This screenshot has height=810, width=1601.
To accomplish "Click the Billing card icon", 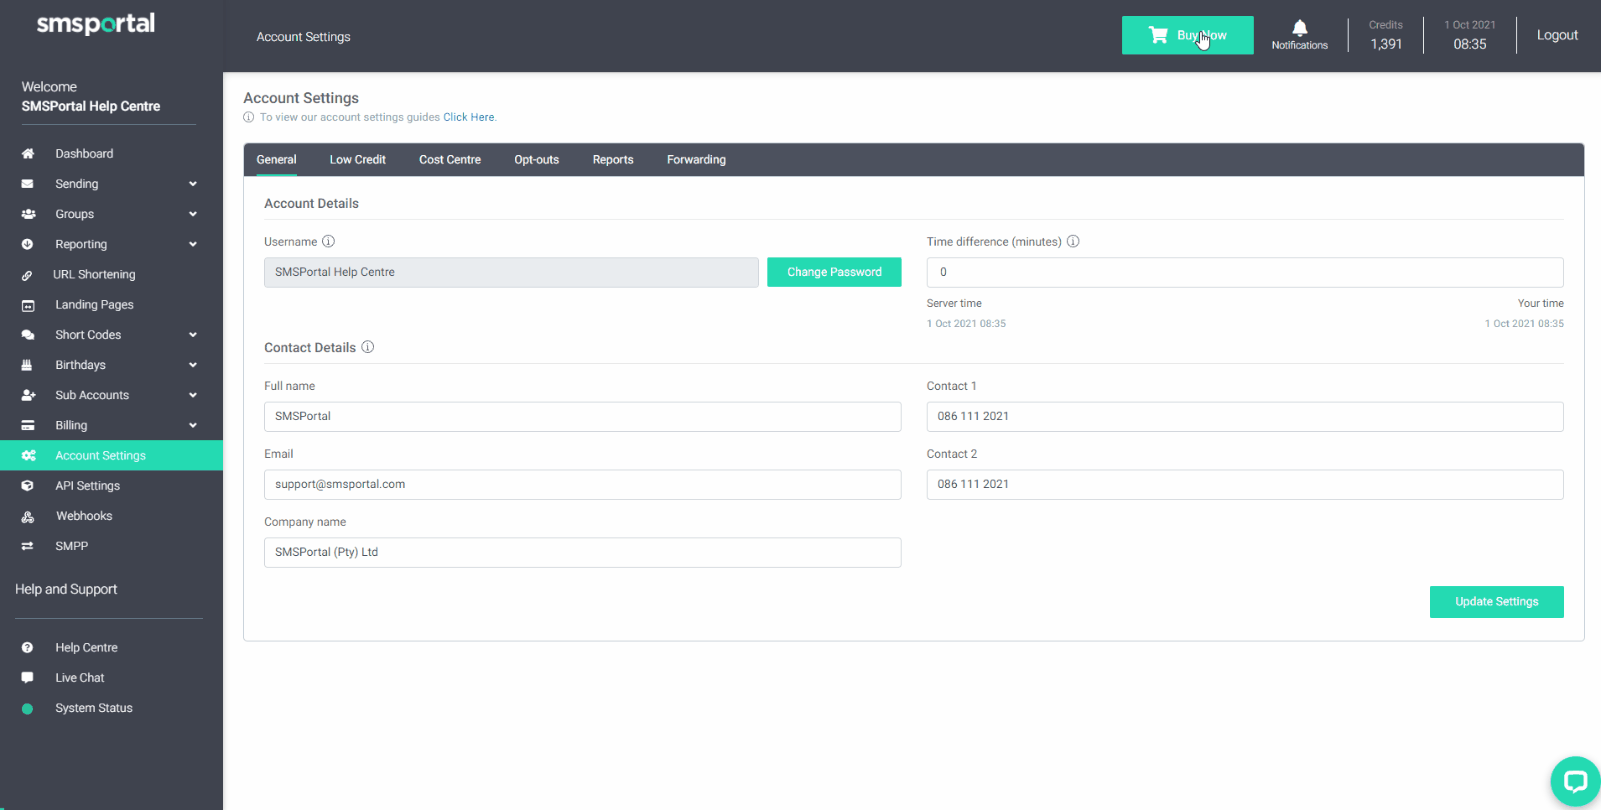I will coord(28,425).
